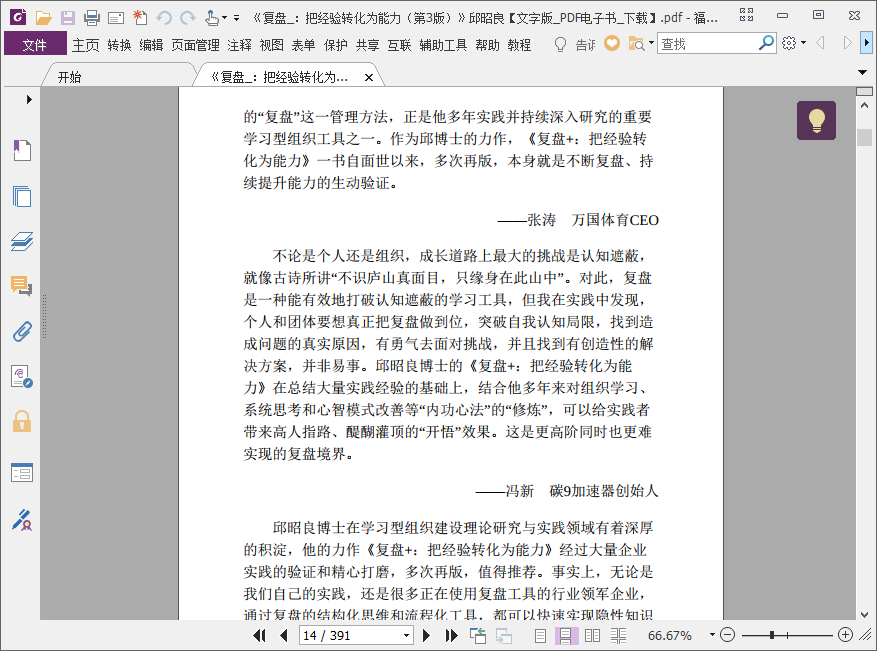The width and height of the screenshot is (877, 651).
Task: Open the form fields panel icon
Action: tap(22, 473)
